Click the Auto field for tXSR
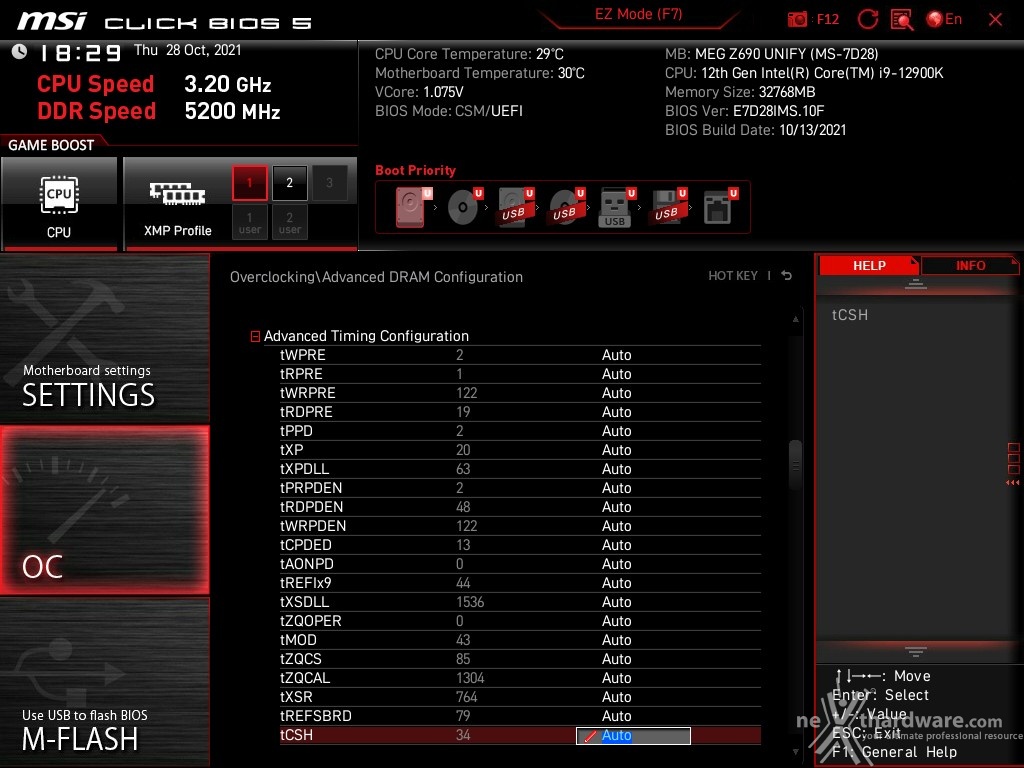1024x768 pixels. coord(616,697)
